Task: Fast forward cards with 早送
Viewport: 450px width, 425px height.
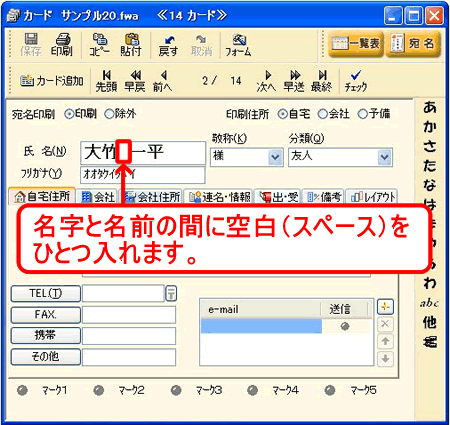Action: pyautogui.click(x=294, y=81)
